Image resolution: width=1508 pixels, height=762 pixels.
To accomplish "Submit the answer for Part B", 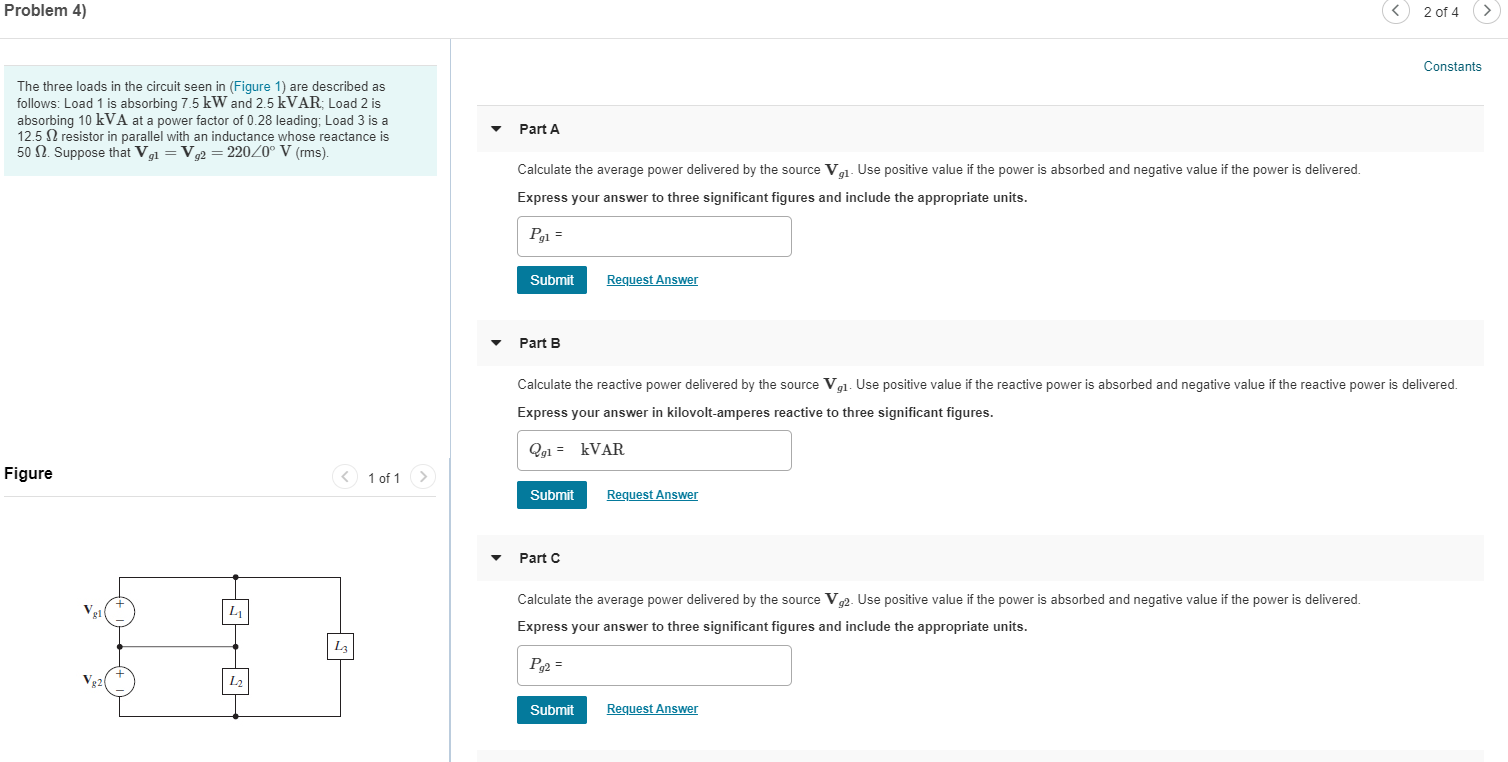I will [x=551, y=494].
